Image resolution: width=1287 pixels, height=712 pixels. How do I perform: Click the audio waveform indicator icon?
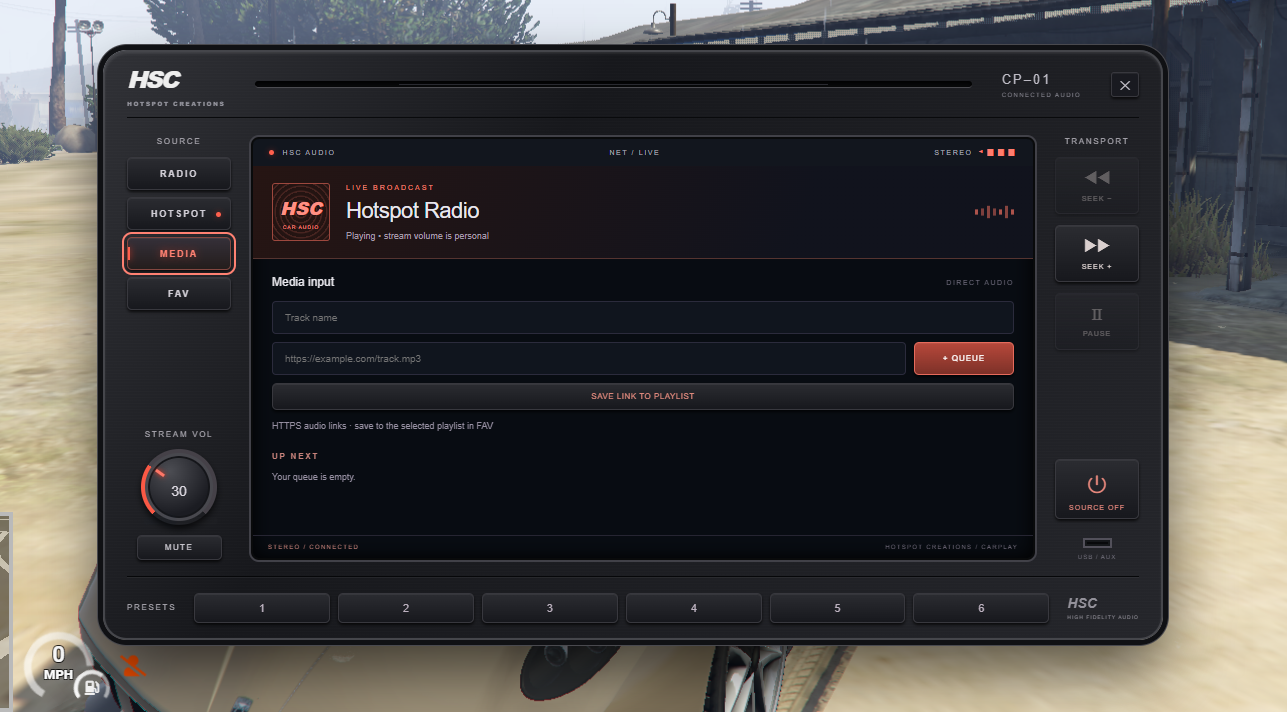click(x=994, y=212)
